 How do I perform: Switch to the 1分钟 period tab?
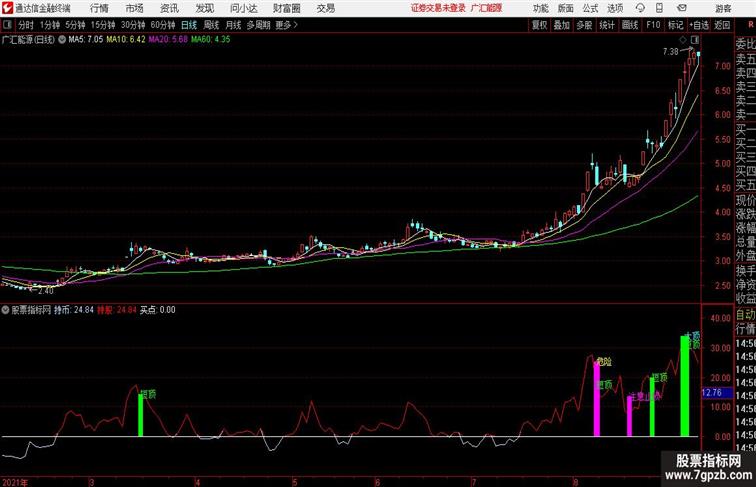pyautogui.click(x=50, y=25)
